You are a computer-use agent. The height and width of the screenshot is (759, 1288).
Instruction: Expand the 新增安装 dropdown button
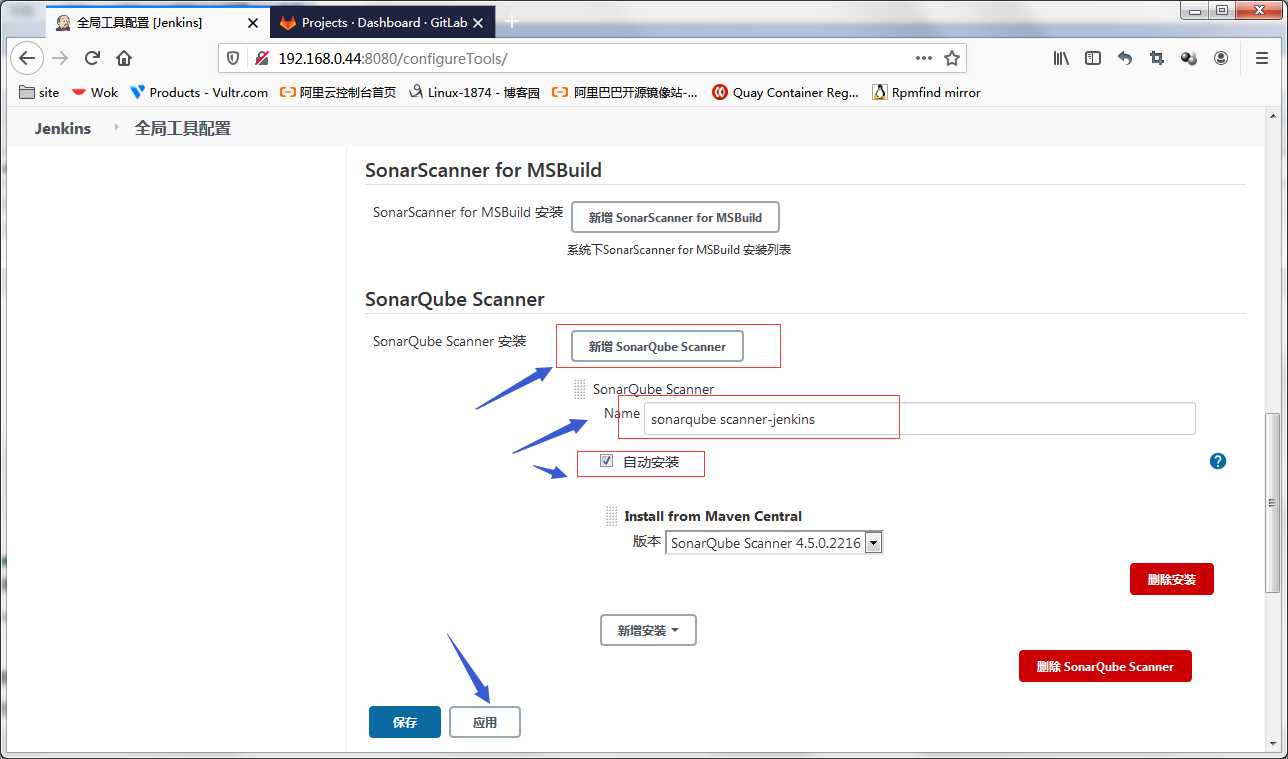tap(648, 630)
